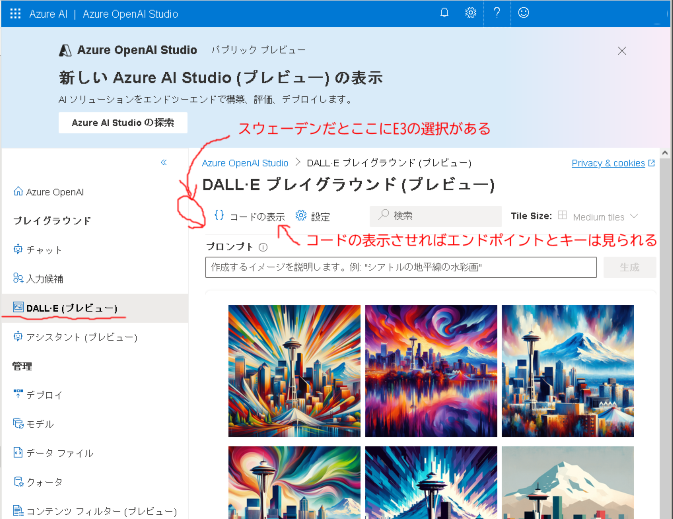Click the prompt text input field
This screenshot has height=519, width=673.
coord(401,267)
